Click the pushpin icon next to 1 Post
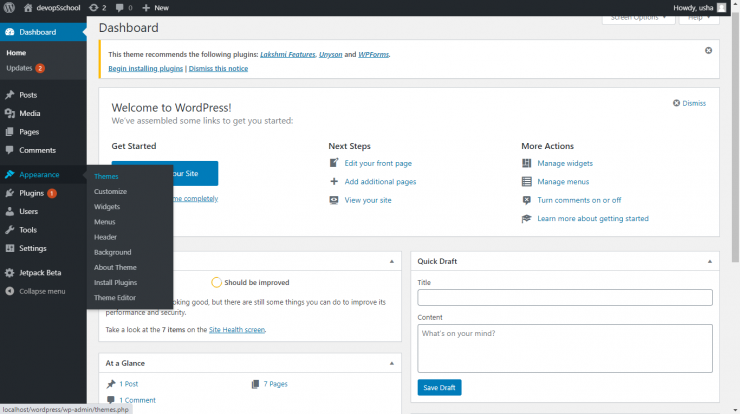740x414 pixels. (111, 384)
